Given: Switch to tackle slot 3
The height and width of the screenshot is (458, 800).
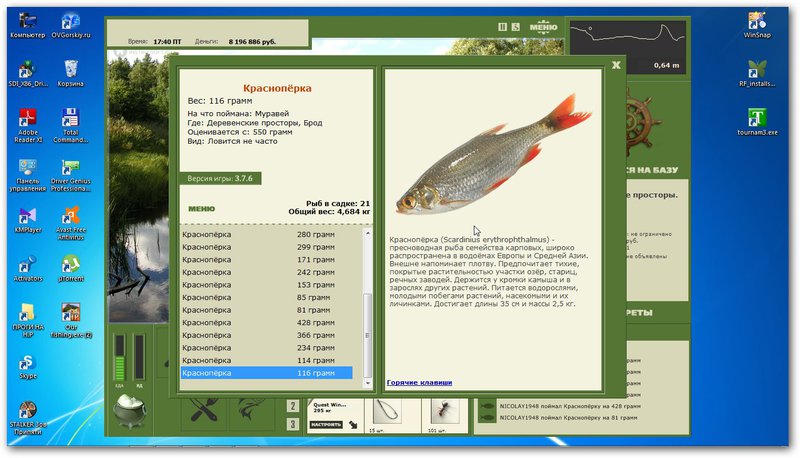Looking at the screenshot, I should tap(292, 424).
